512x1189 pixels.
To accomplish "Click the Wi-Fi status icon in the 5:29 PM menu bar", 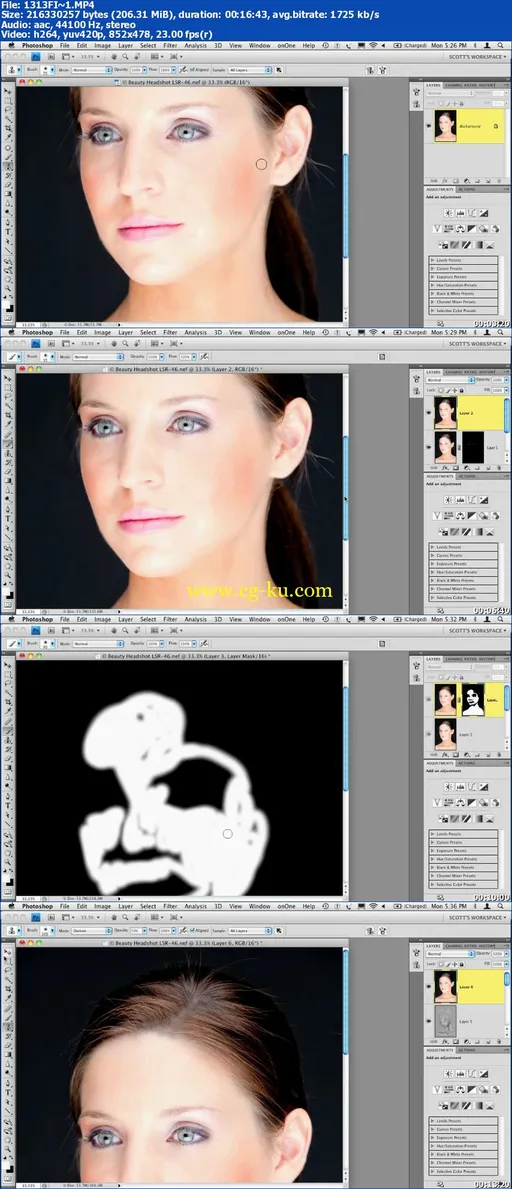I will pos(373,332).
